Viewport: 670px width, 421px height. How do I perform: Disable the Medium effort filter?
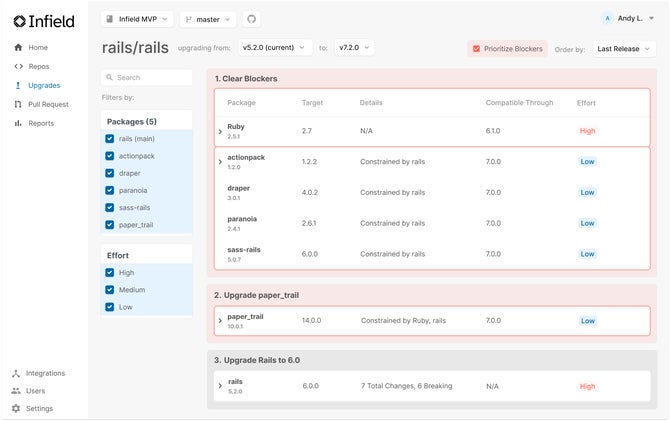point(110,290)
